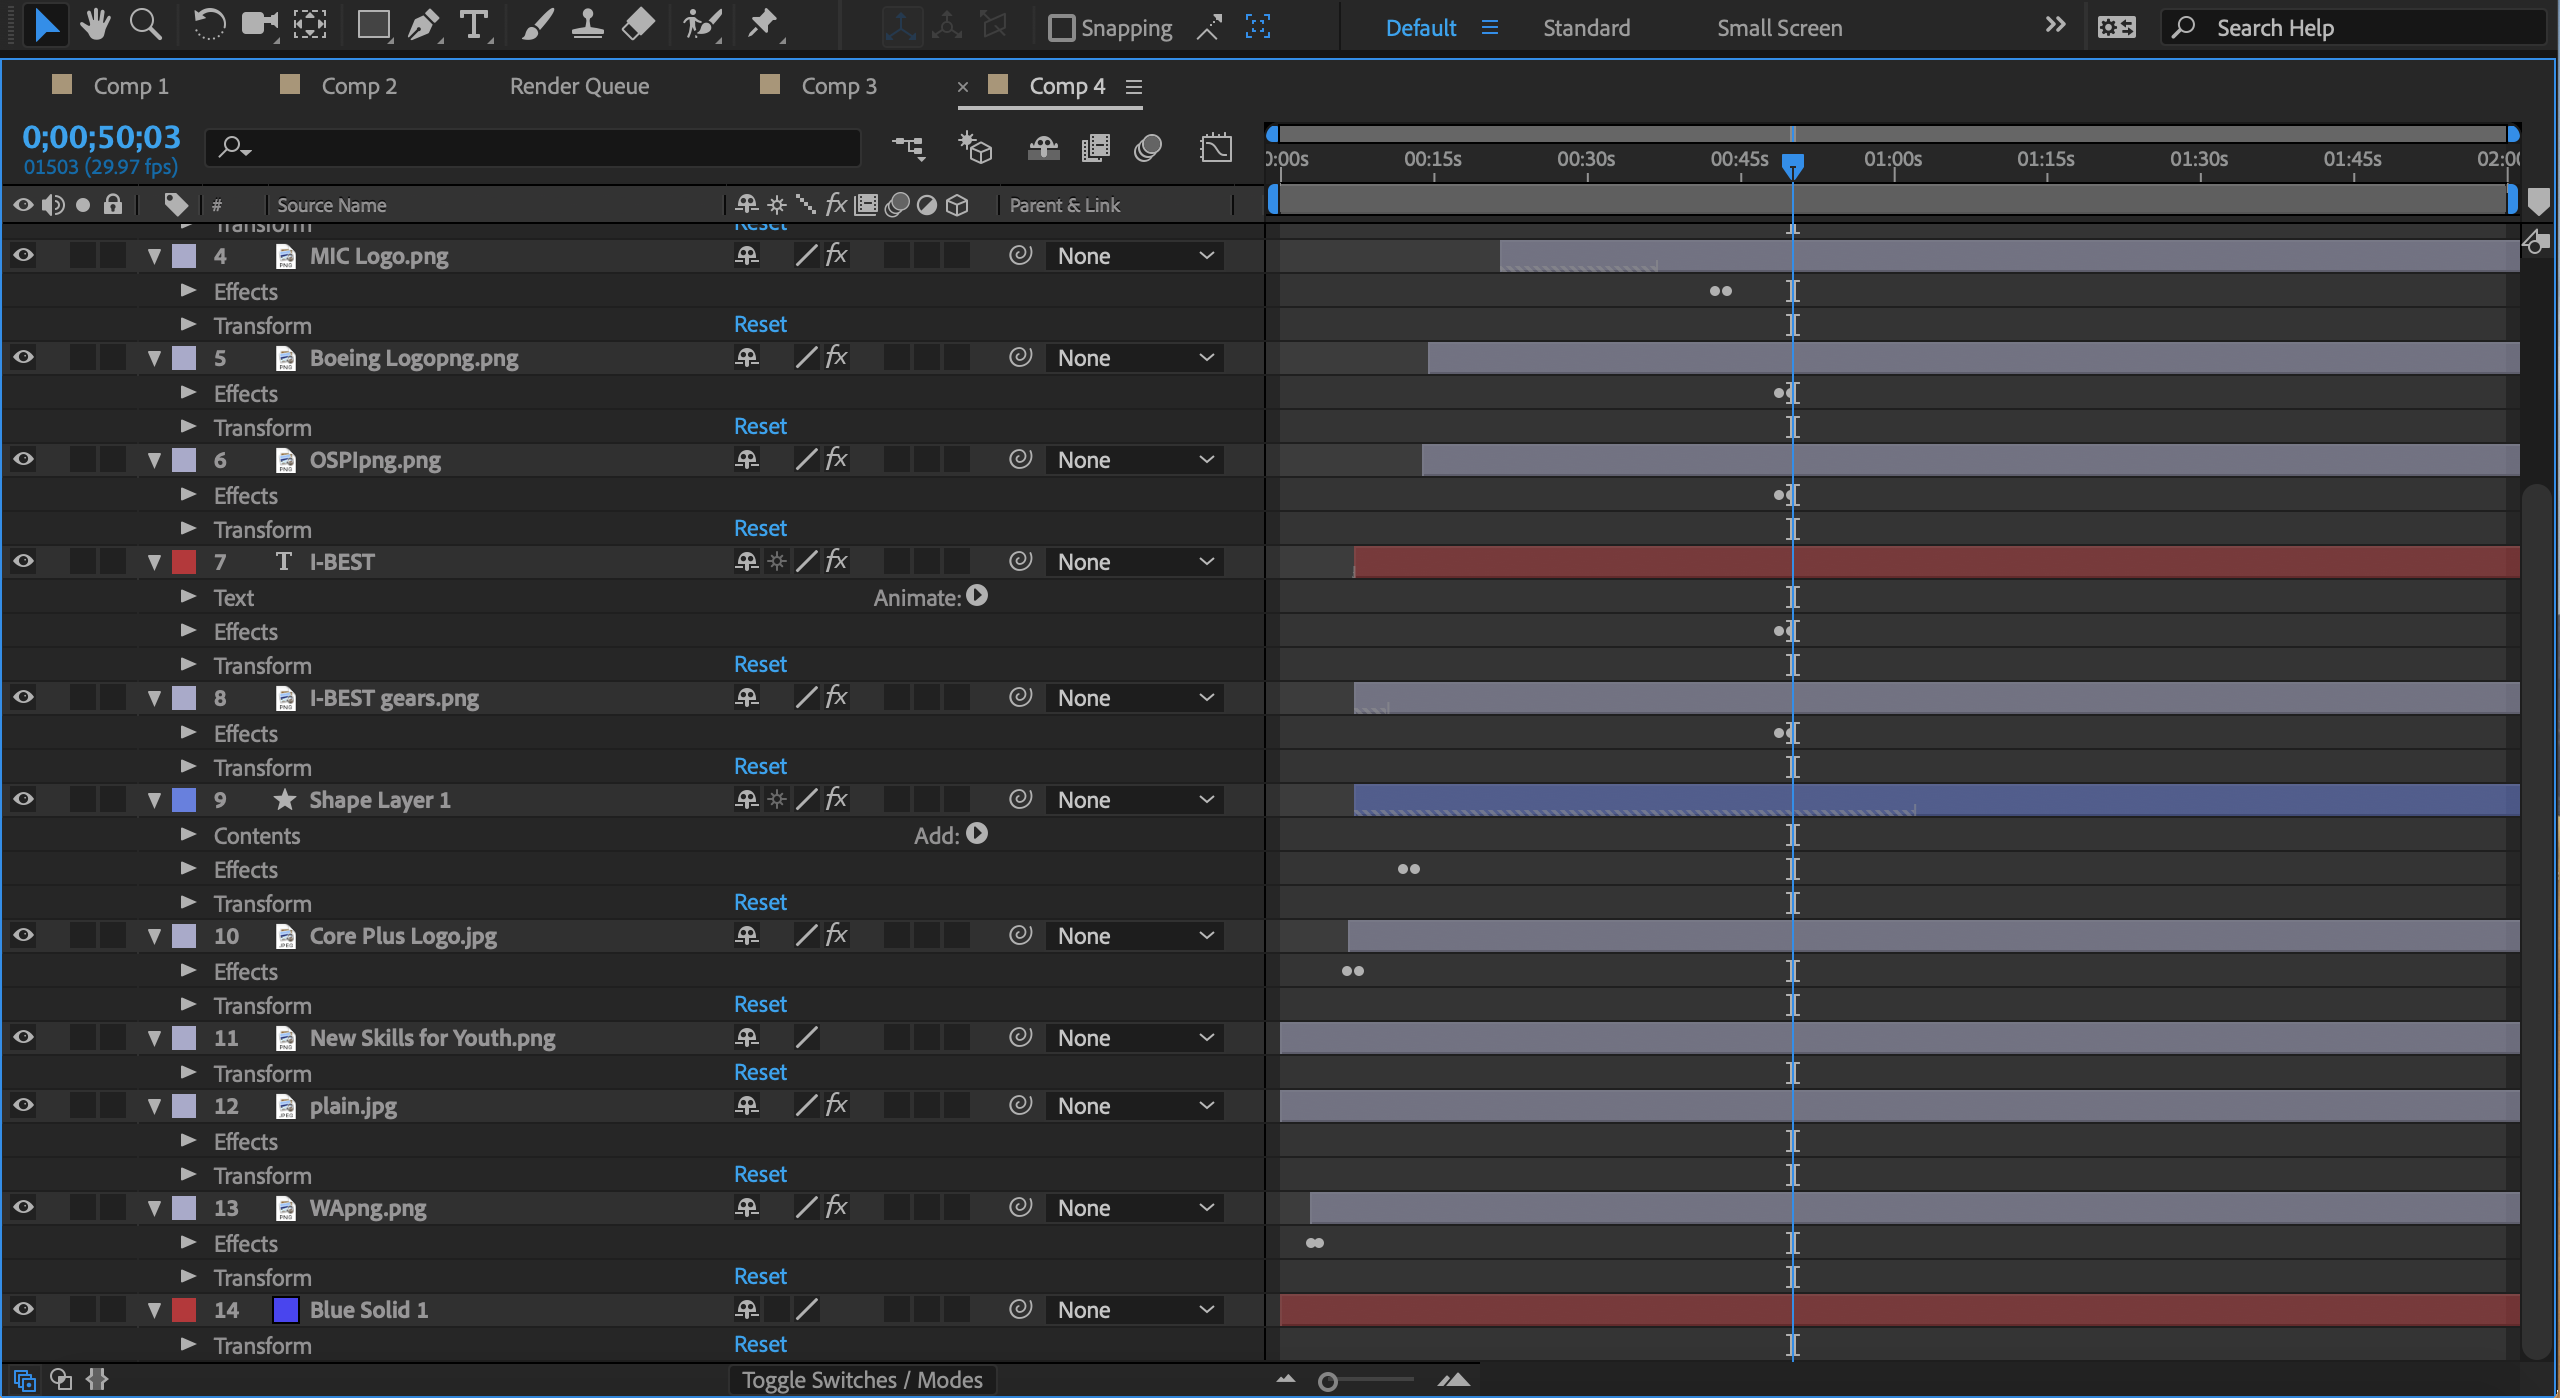Click the layer search input field
This screenshot has height=1398, width=2560.
tap(540, 148)
